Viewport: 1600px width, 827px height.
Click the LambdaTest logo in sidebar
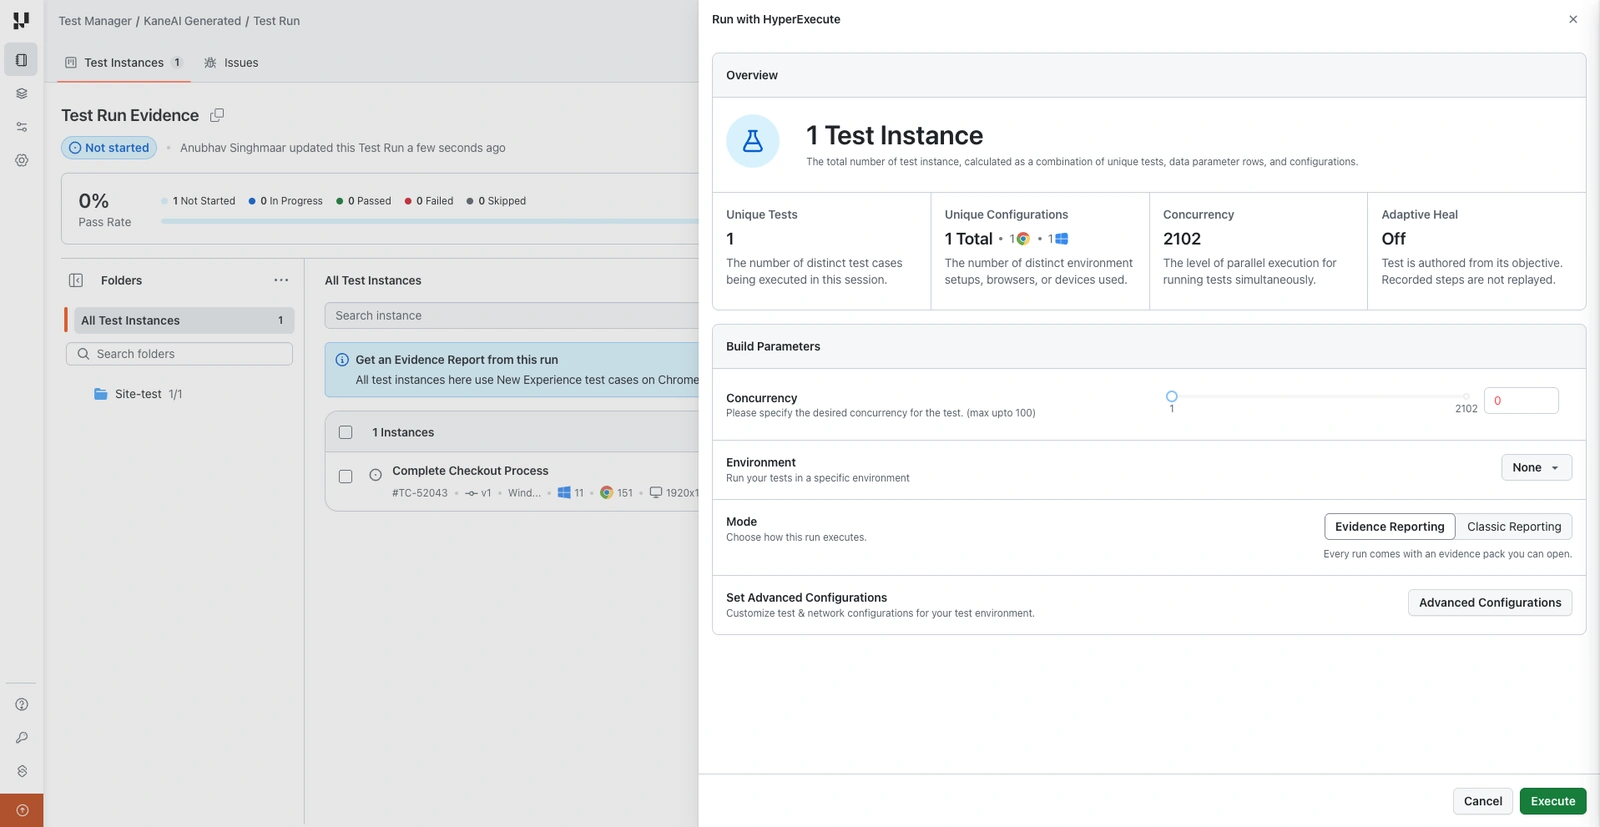point(21,20)
